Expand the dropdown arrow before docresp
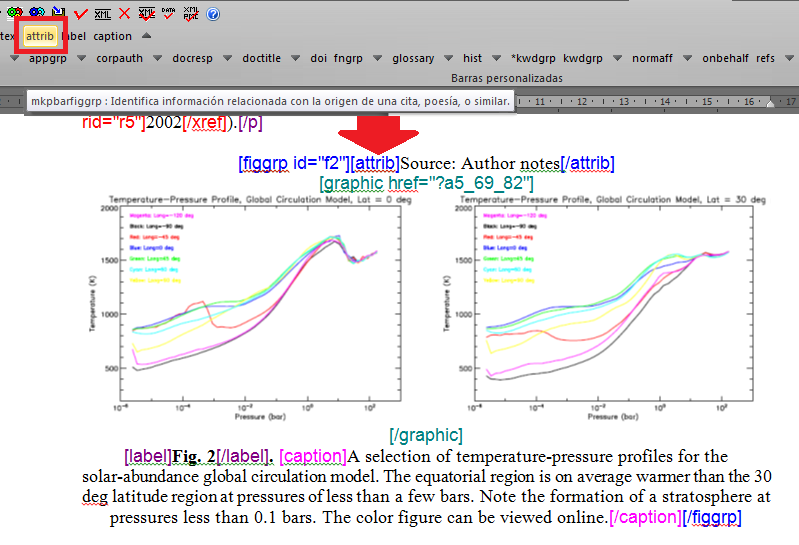The width and height of the screenshot is (799, 545). [x=158, y=59]
